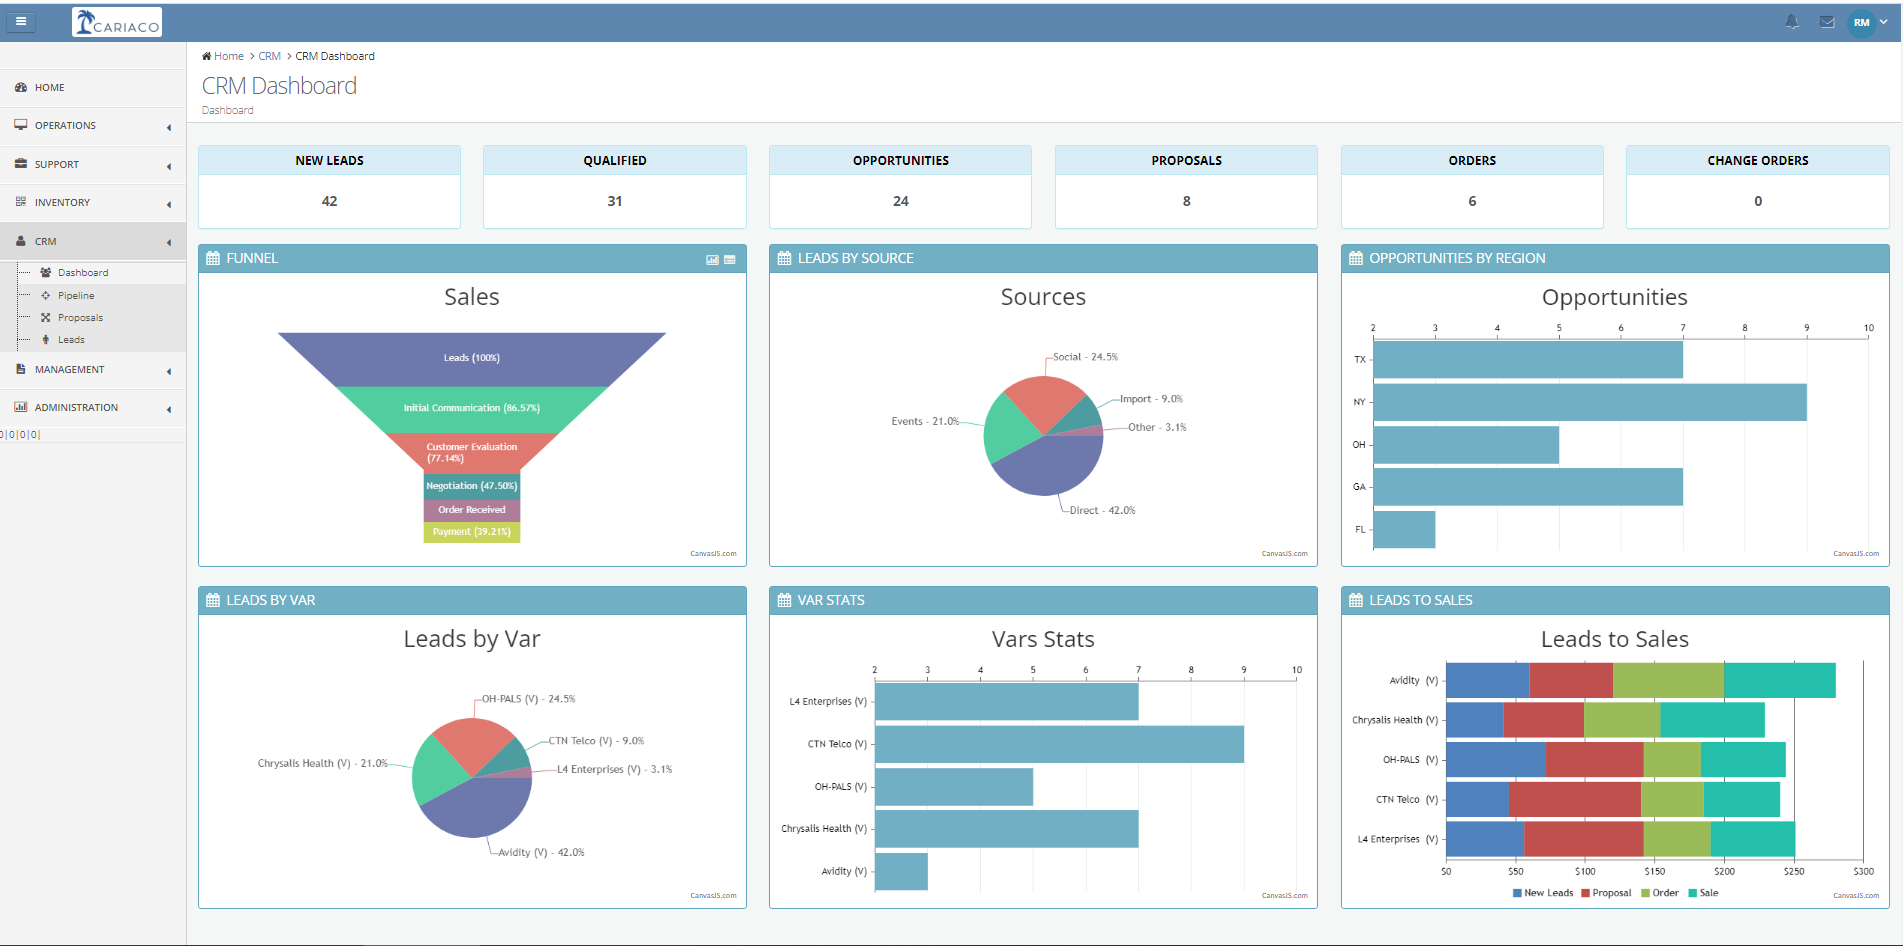Switch Funnel panel to table view icon

[730, 260]
